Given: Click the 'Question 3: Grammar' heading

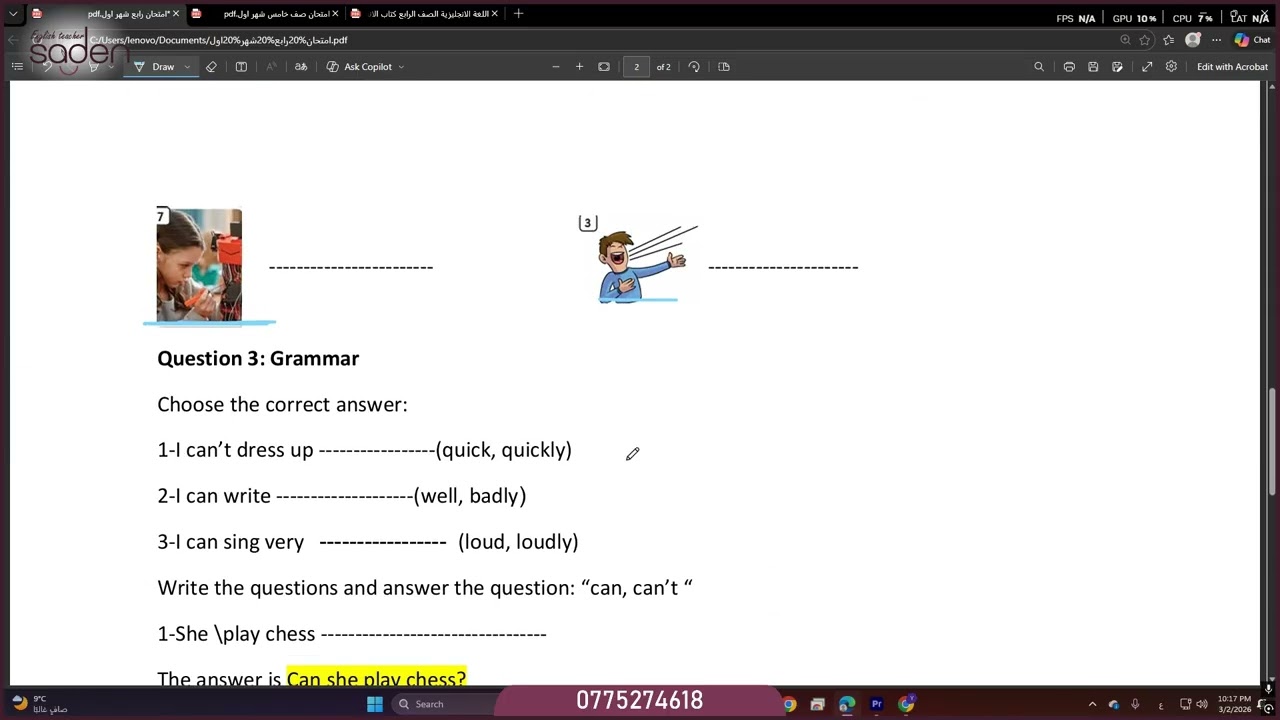Looking at the screenshot, I should [x=258, y=358].
